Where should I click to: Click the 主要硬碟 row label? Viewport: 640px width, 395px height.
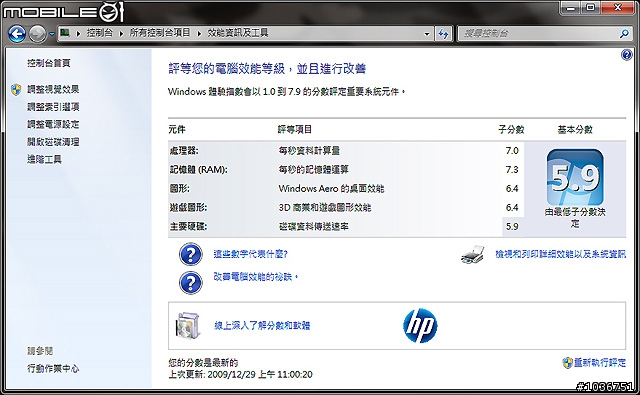pyautogui.click(x=188, y=226)
